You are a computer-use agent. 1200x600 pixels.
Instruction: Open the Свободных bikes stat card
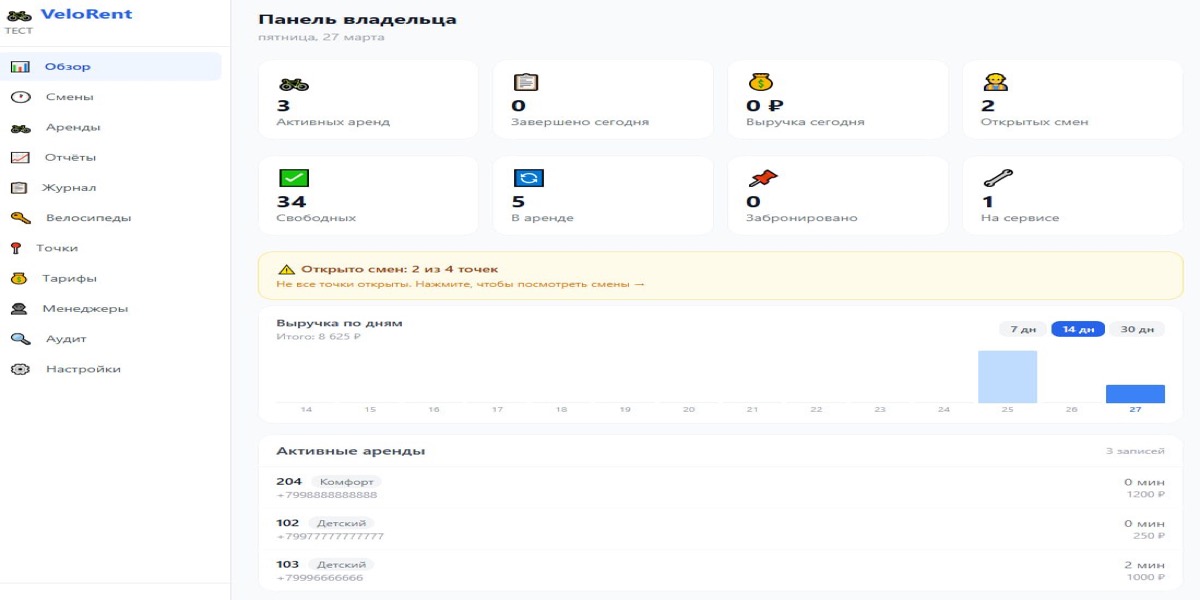tap(367, 195)
